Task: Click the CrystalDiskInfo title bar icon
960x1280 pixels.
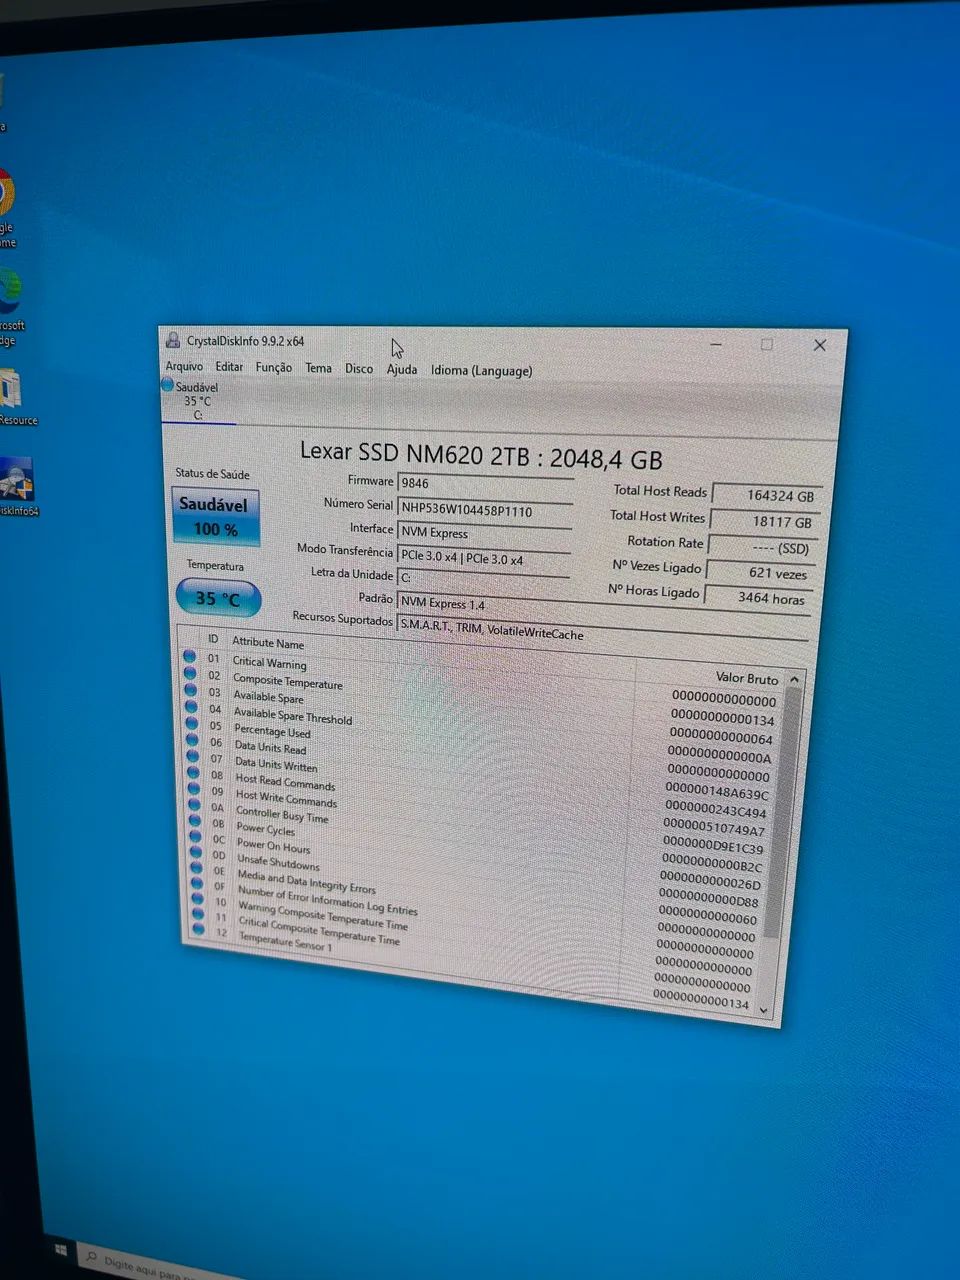Action: pyautogui.click(x=173, y=340)
